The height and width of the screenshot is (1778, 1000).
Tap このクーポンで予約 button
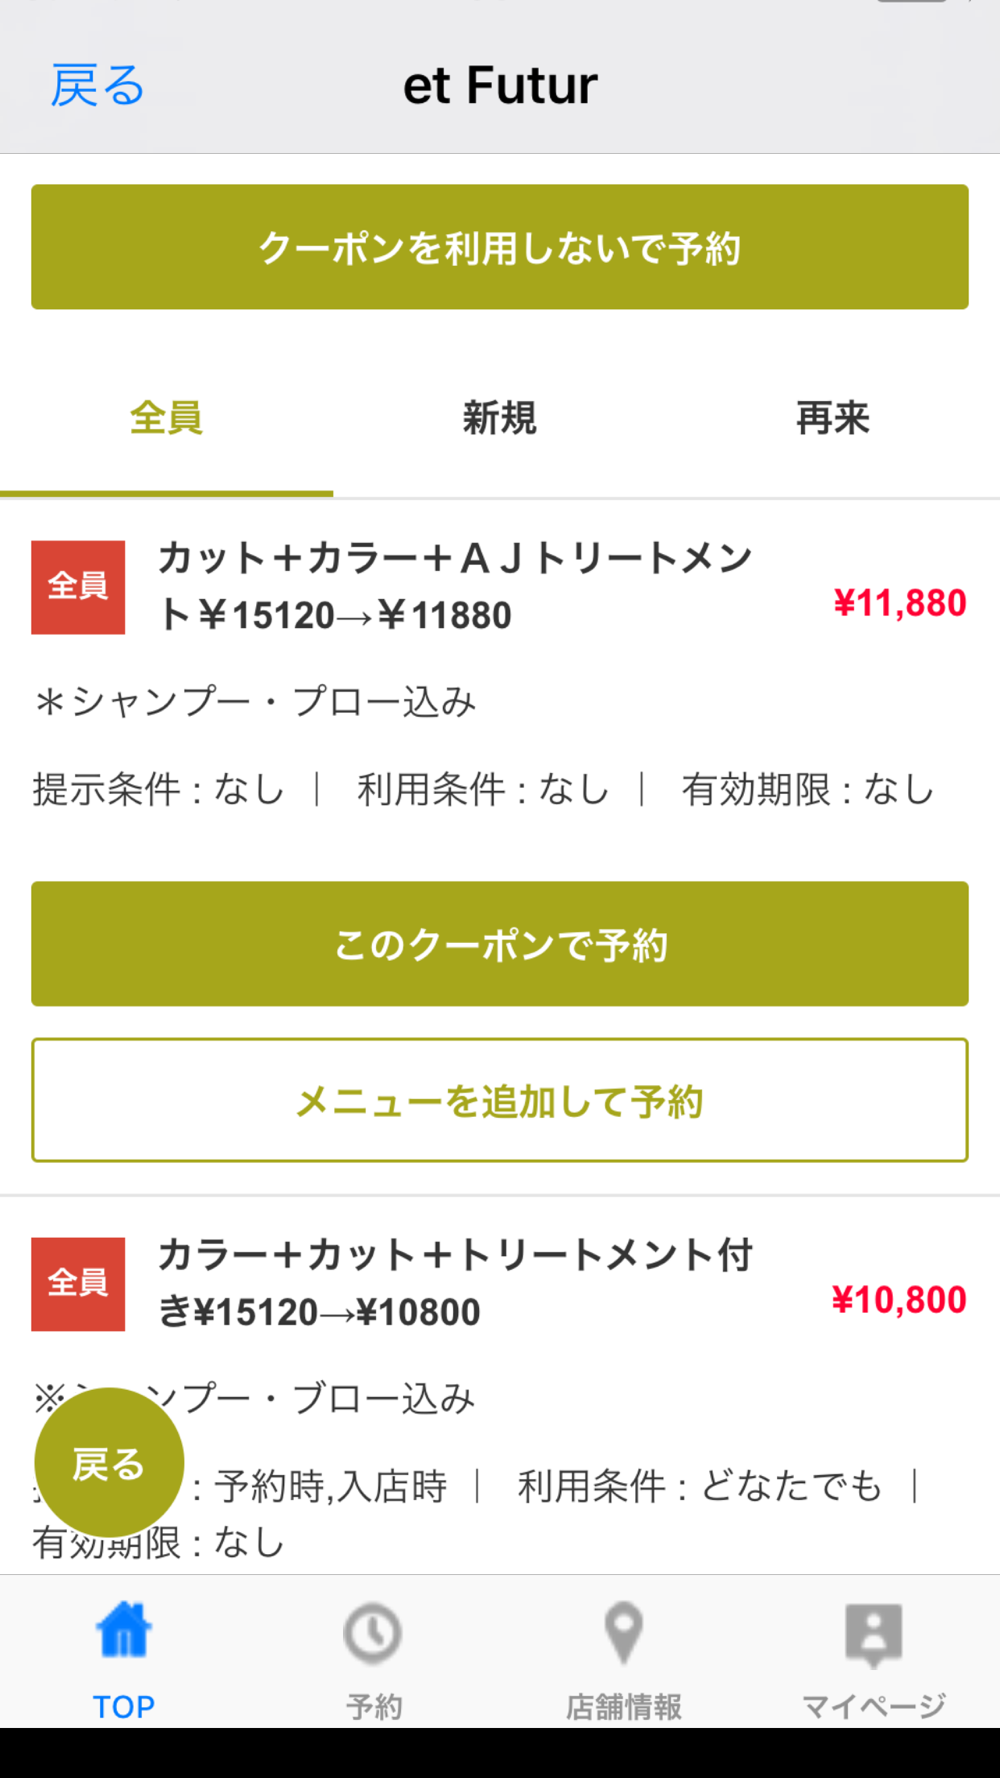point(500,944)
